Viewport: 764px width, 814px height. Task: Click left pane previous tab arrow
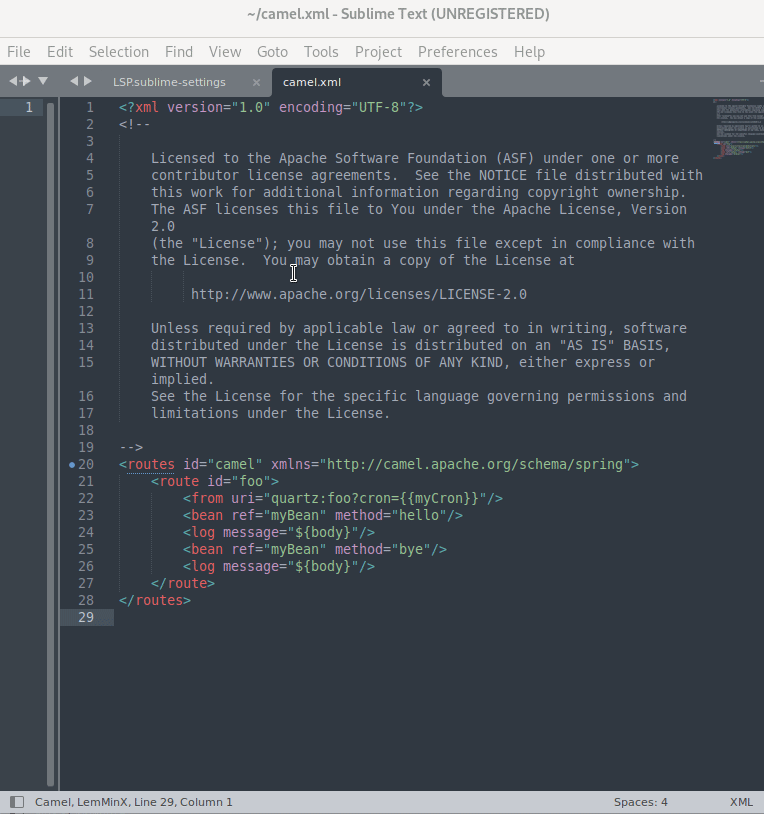click(x=14, y=81)
